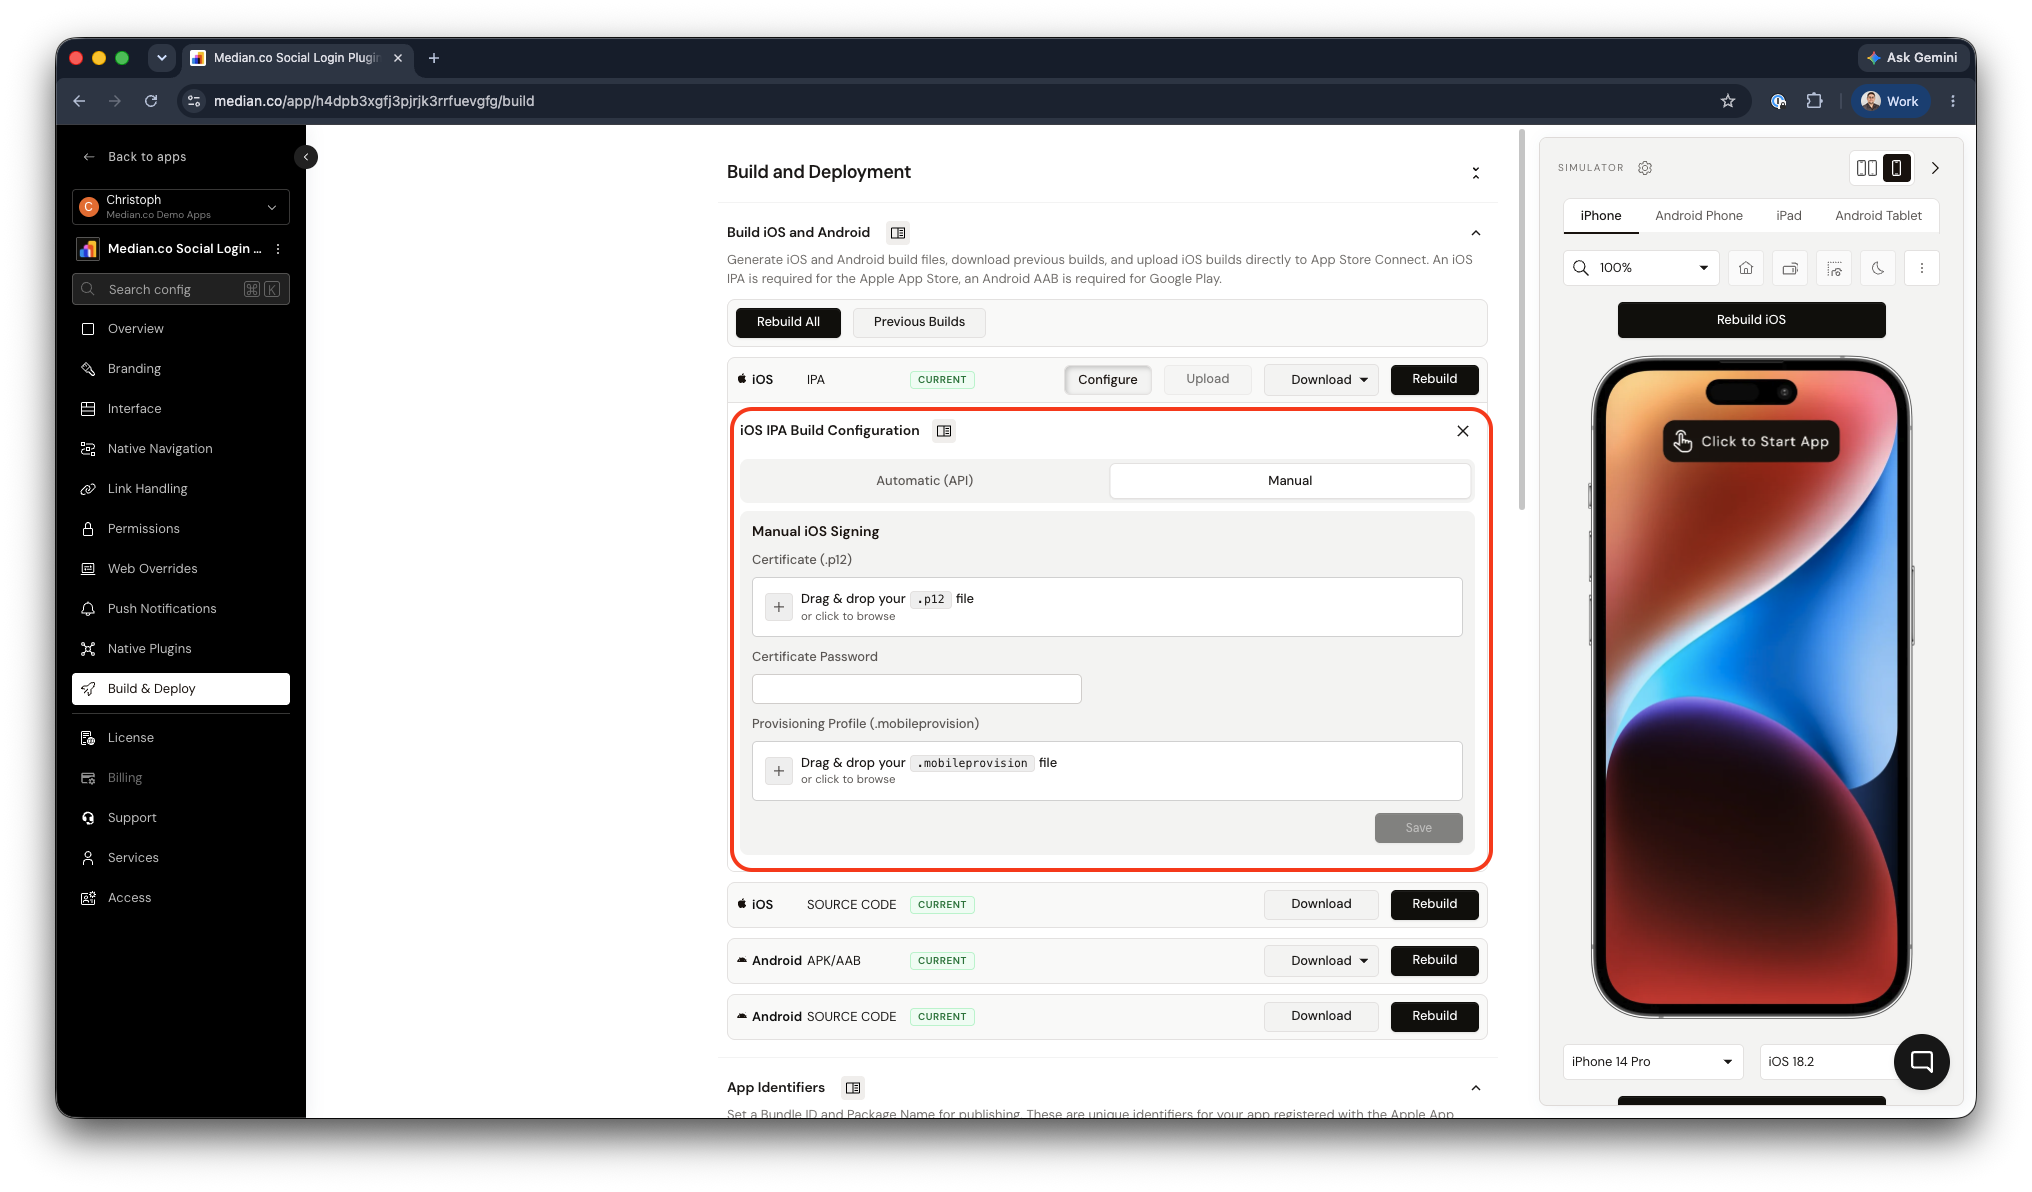2032x1192 pixels.
Task: Click plus icon to add .mobileprovision file
Action: pyautogui.click(x=779, y=771)
